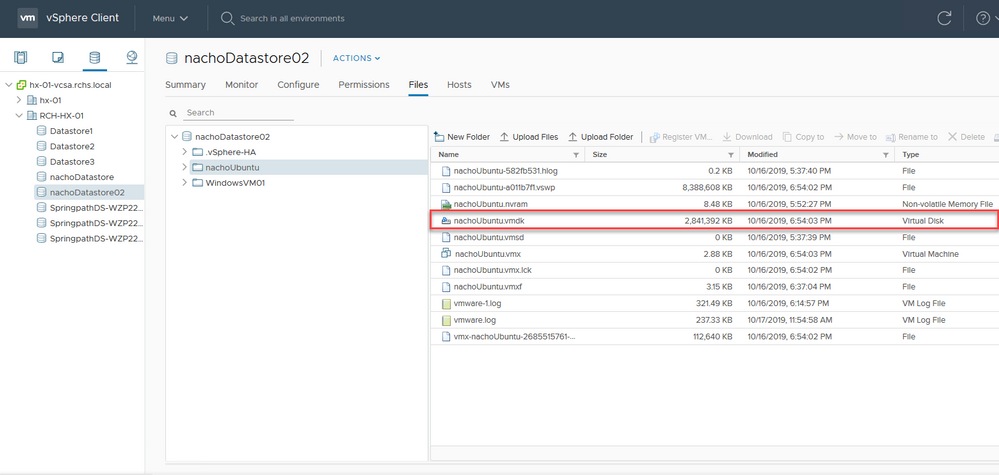The image size is (999, 475).
Task: Click the New Folder toolbar button
Action: tap(461, 137)
